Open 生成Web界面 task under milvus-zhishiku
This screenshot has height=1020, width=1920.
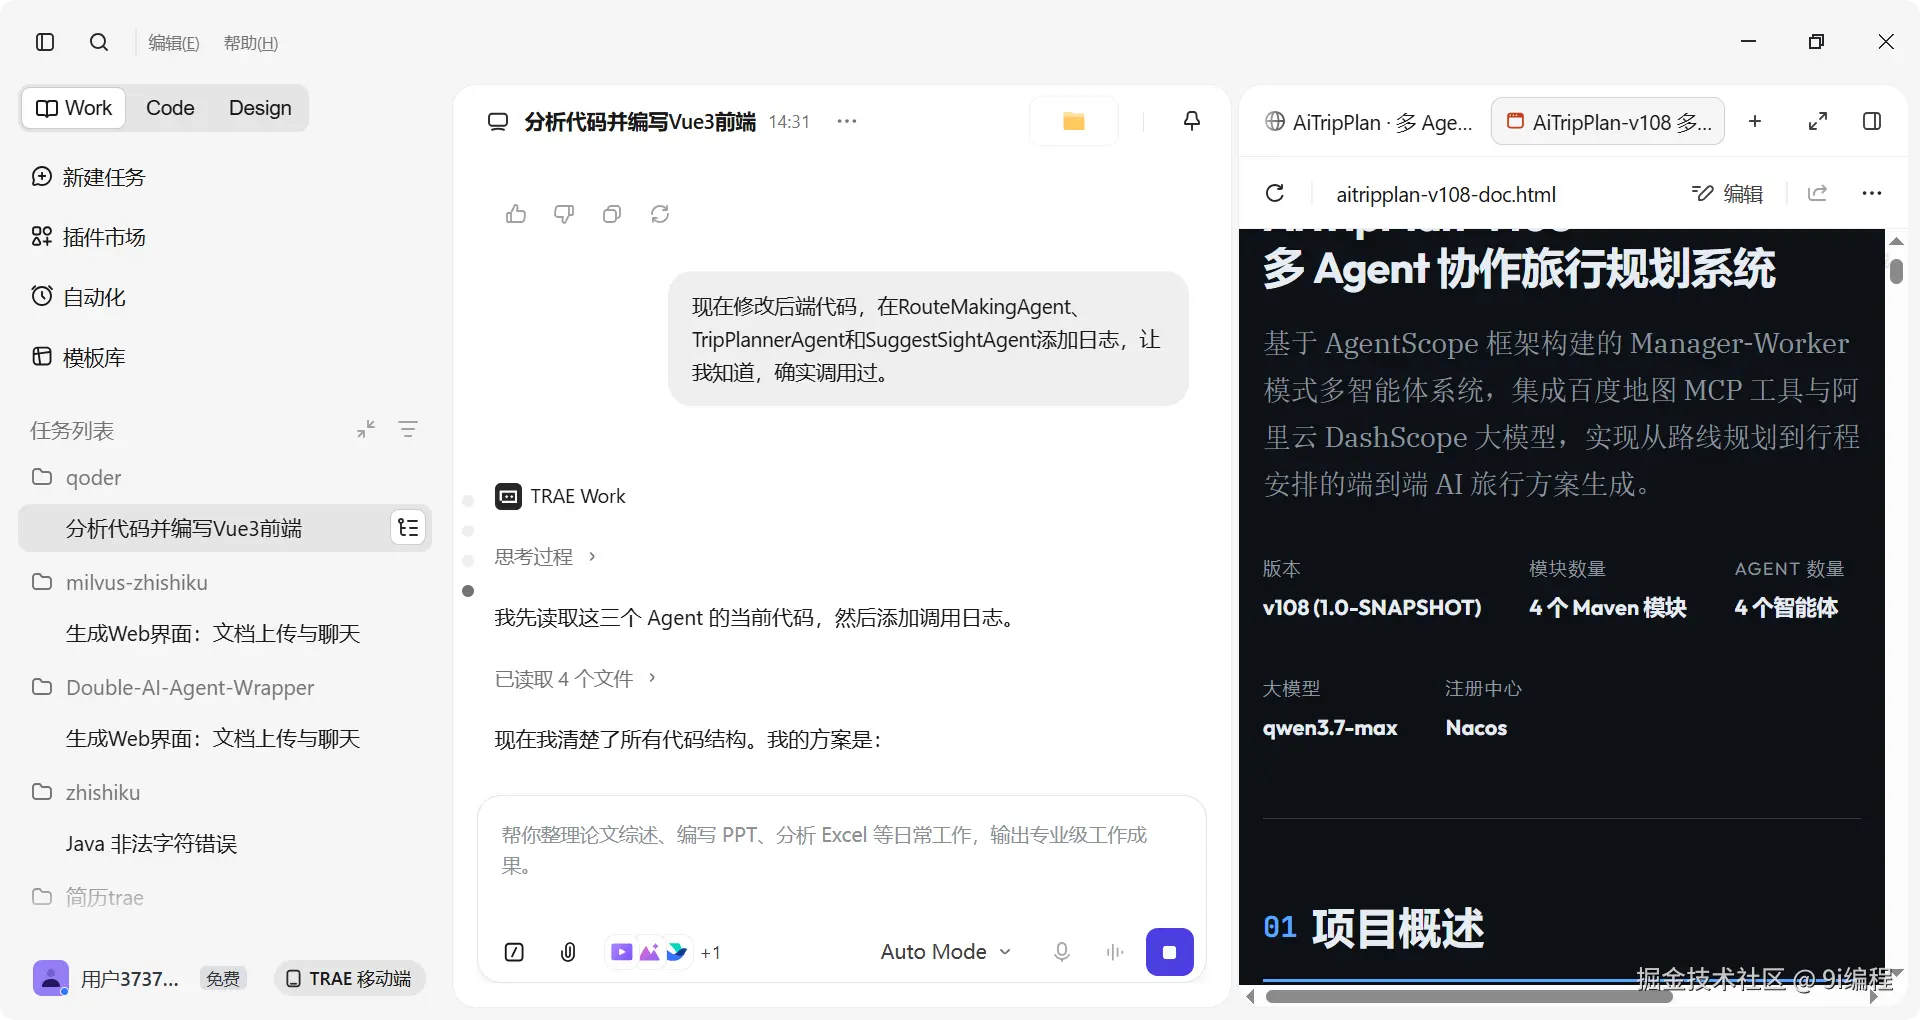pos(213,633)
